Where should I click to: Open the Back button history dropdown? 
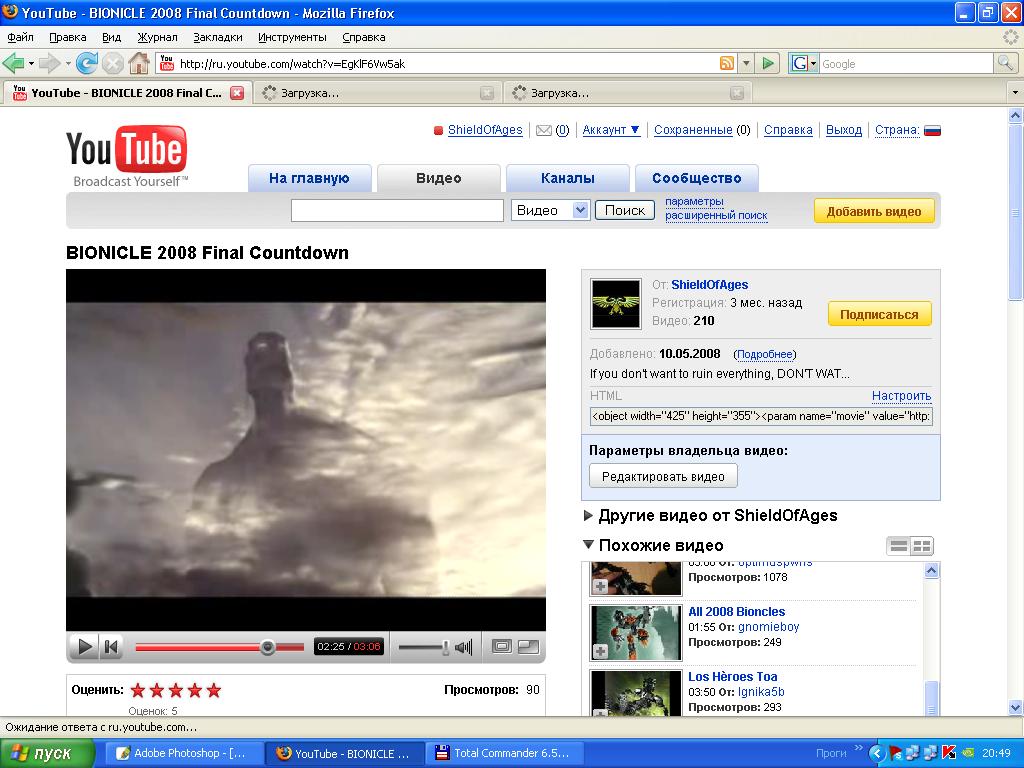(31, 64)
